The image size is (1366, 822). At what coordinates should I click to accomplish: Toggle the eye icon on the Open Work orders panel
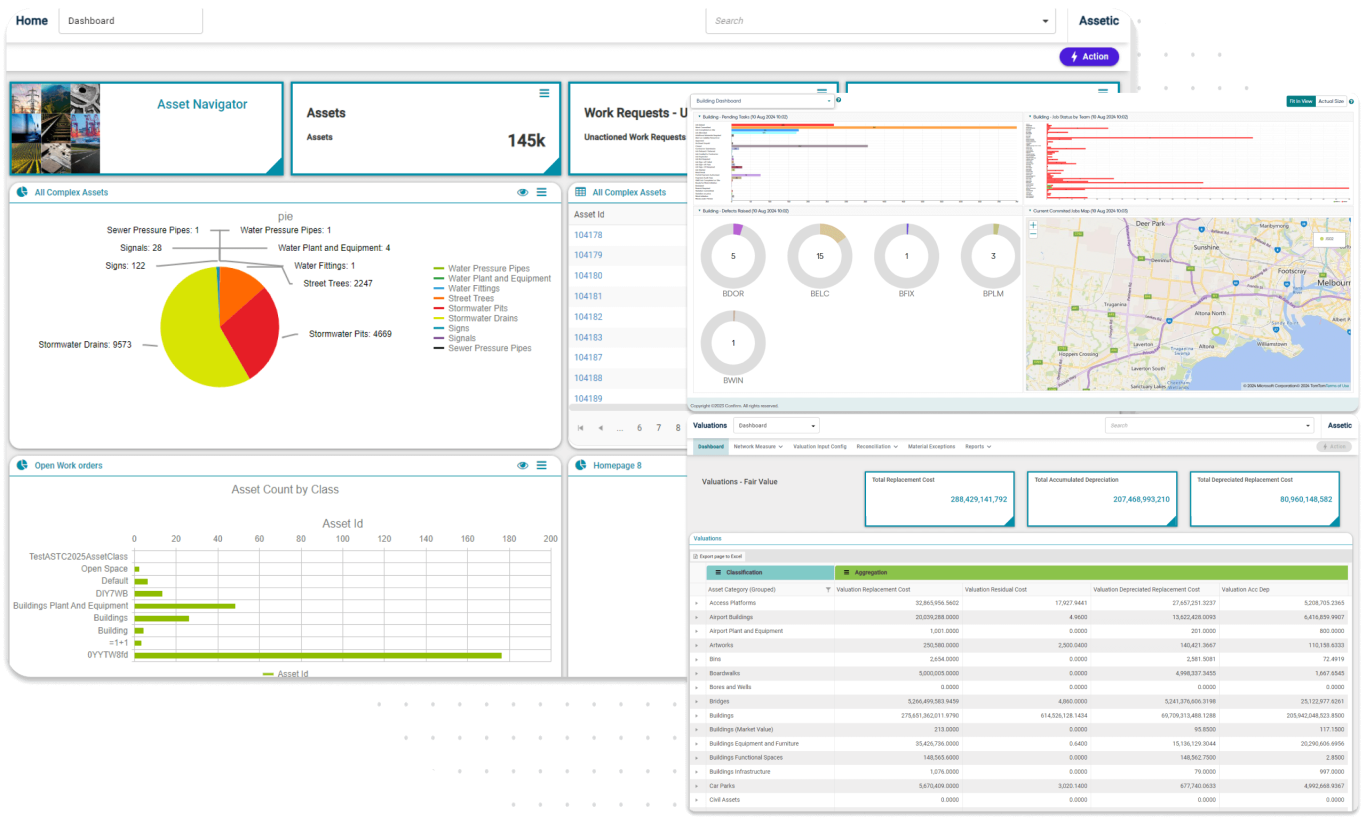coord(521,465)
